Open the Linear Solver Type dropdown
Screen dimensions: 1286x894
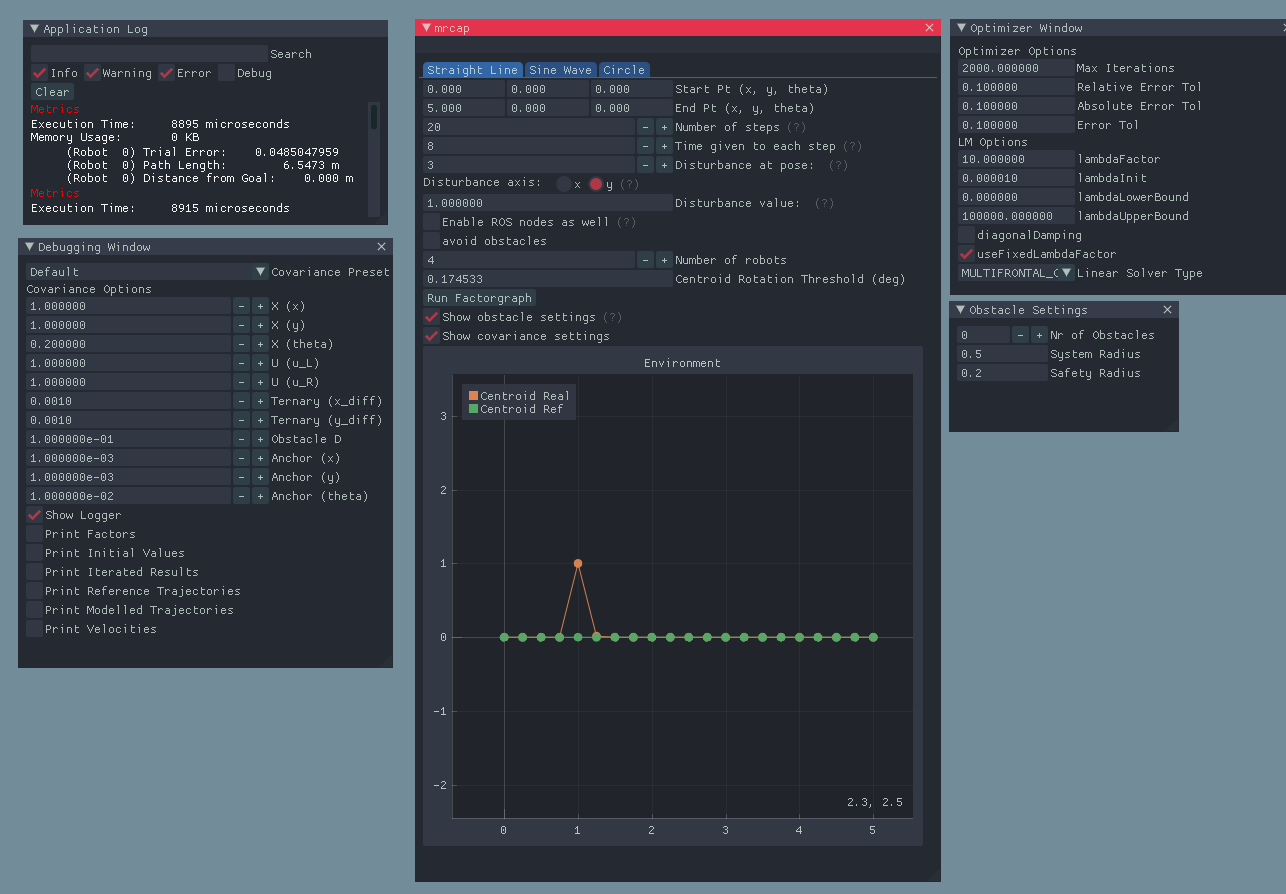pyautogui.click(x=1016, y=273)
